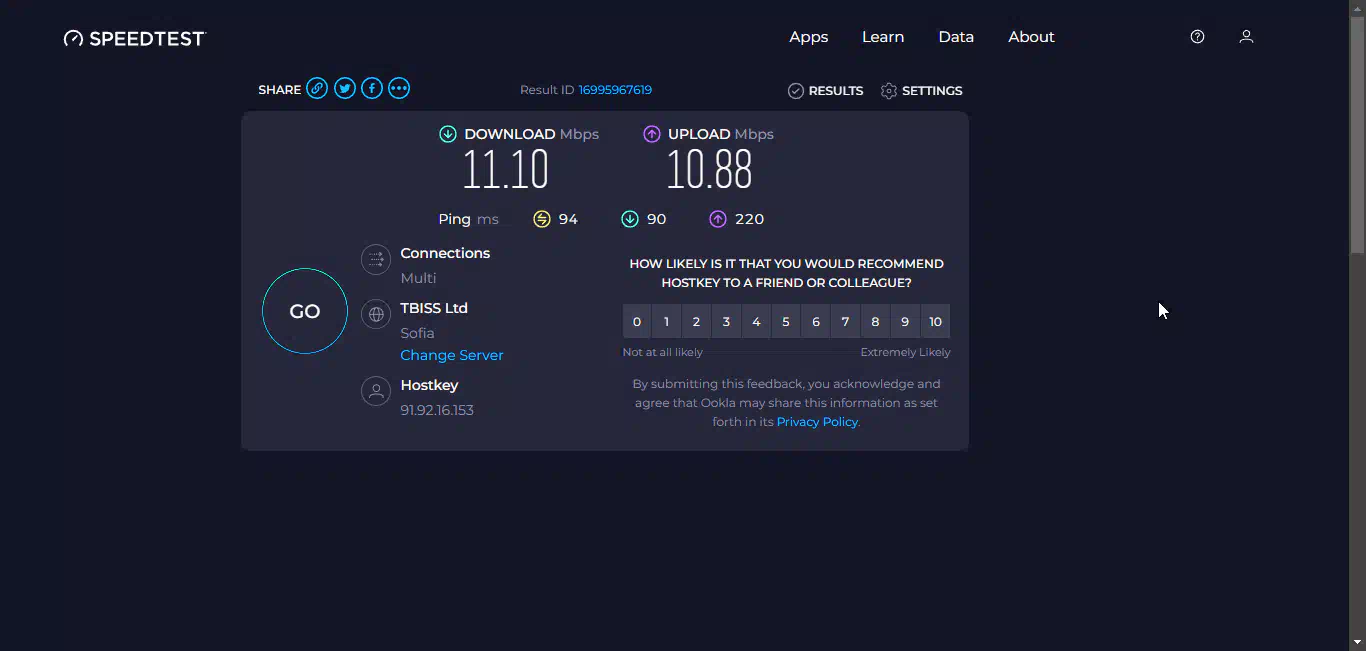Click the page vertical scrollbar thumb
The height and width of the screenshot is (651, 1366).
1357,135
